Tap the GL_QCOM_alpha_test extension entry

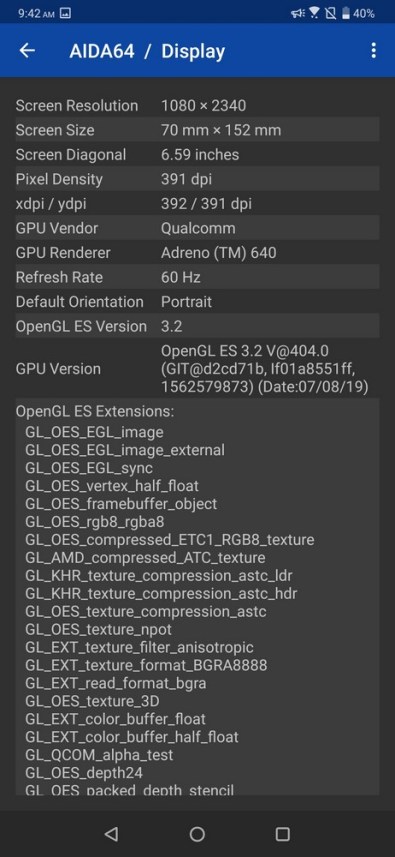tap(99, 755)
